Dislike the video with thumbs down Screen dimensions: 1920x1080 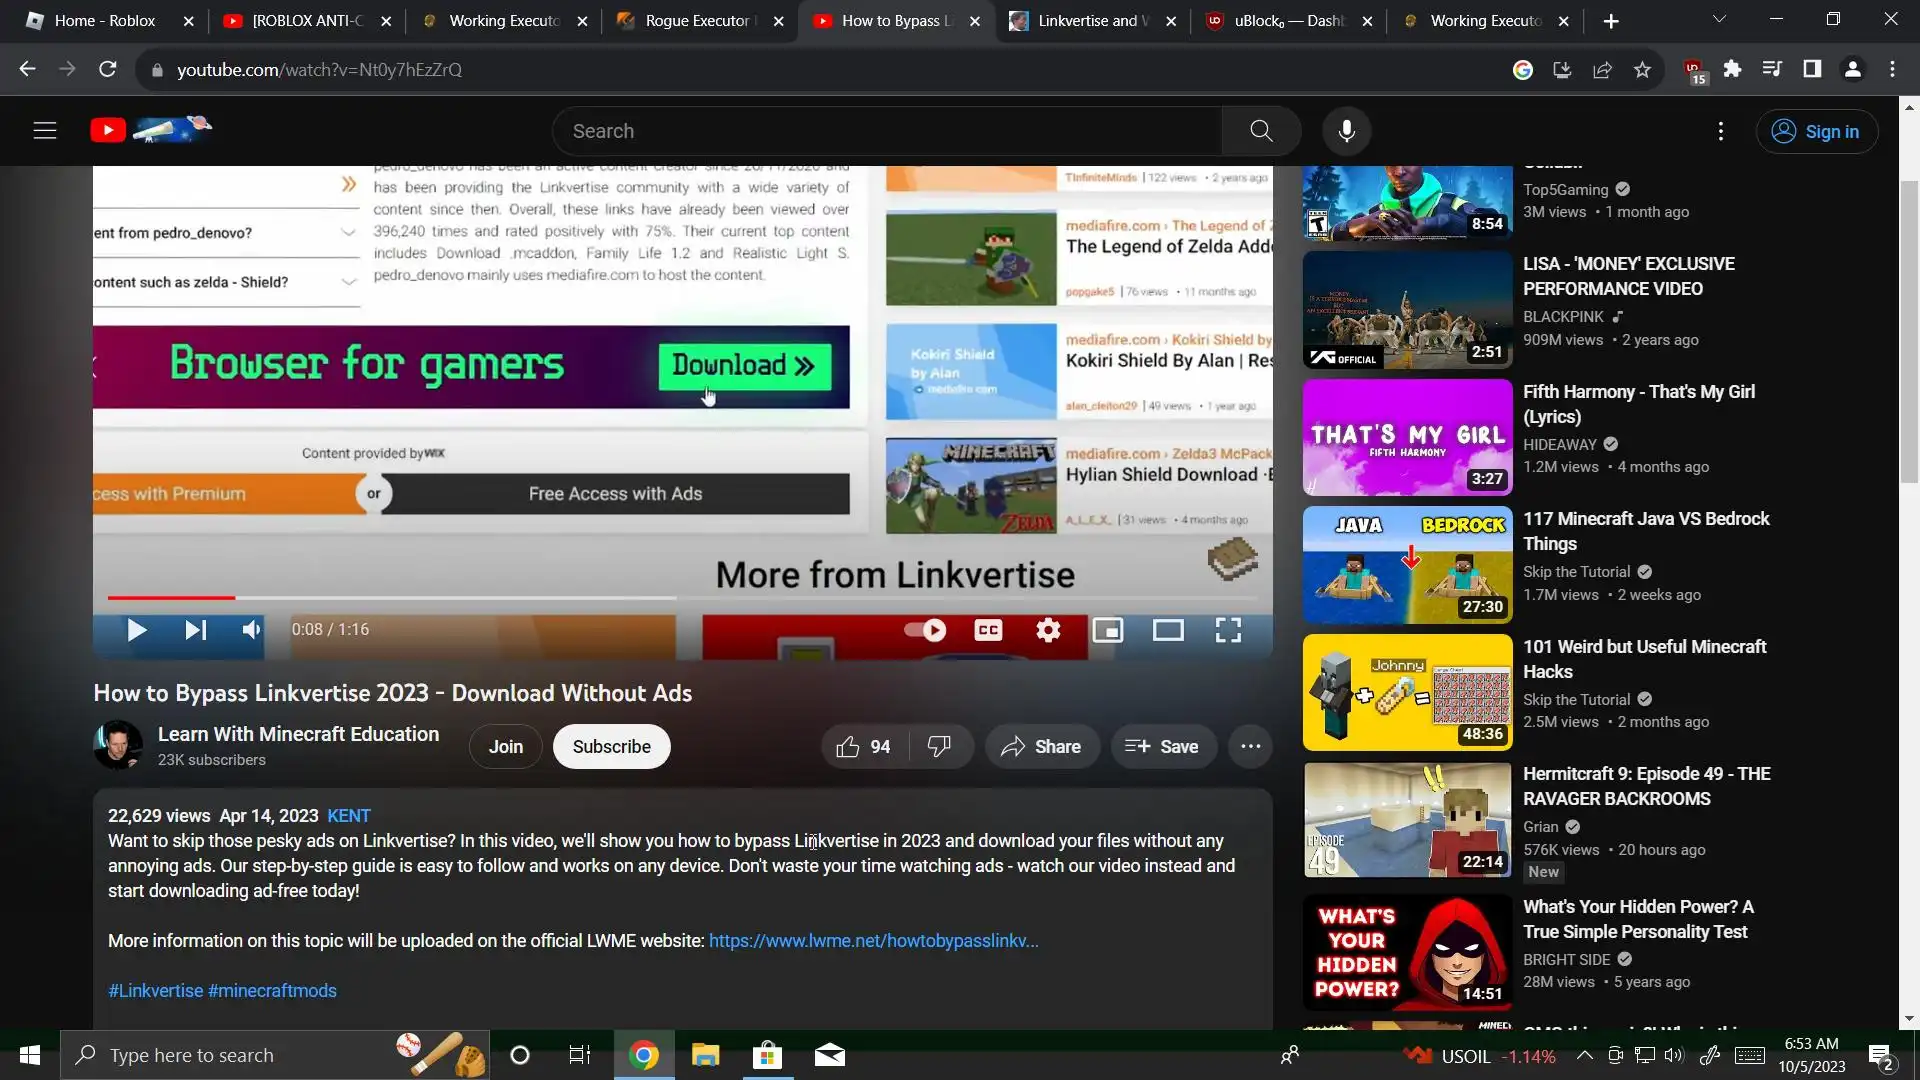(939, 747)
